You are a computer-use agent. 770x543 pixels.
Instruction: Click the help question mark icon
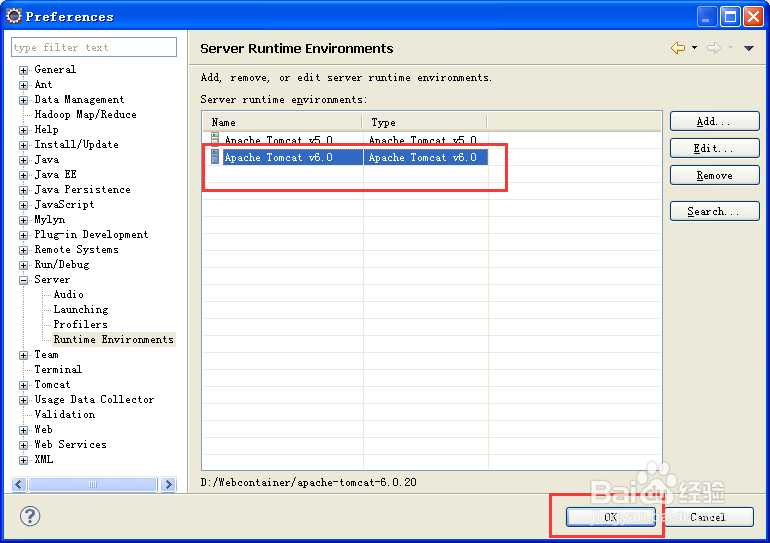tap(30, 516)
